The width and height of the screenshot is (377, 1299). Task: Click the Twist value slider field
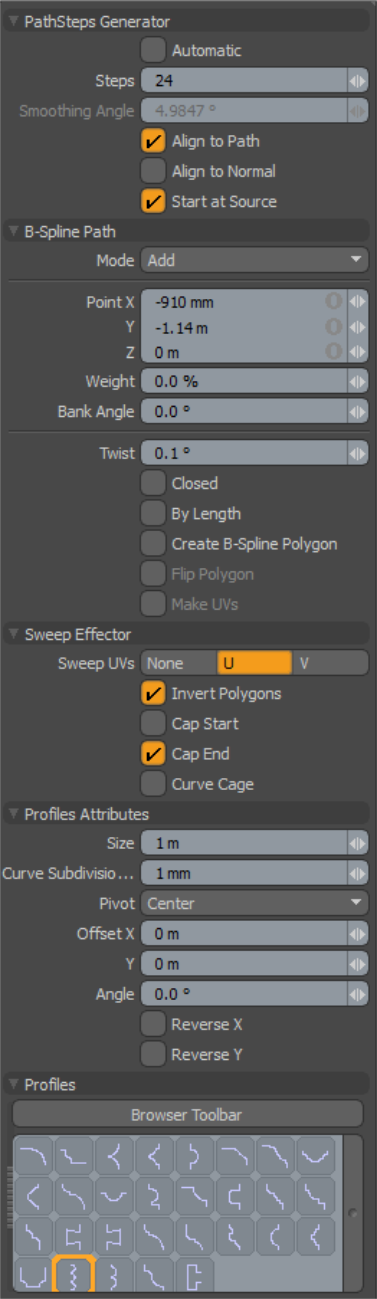244,453
